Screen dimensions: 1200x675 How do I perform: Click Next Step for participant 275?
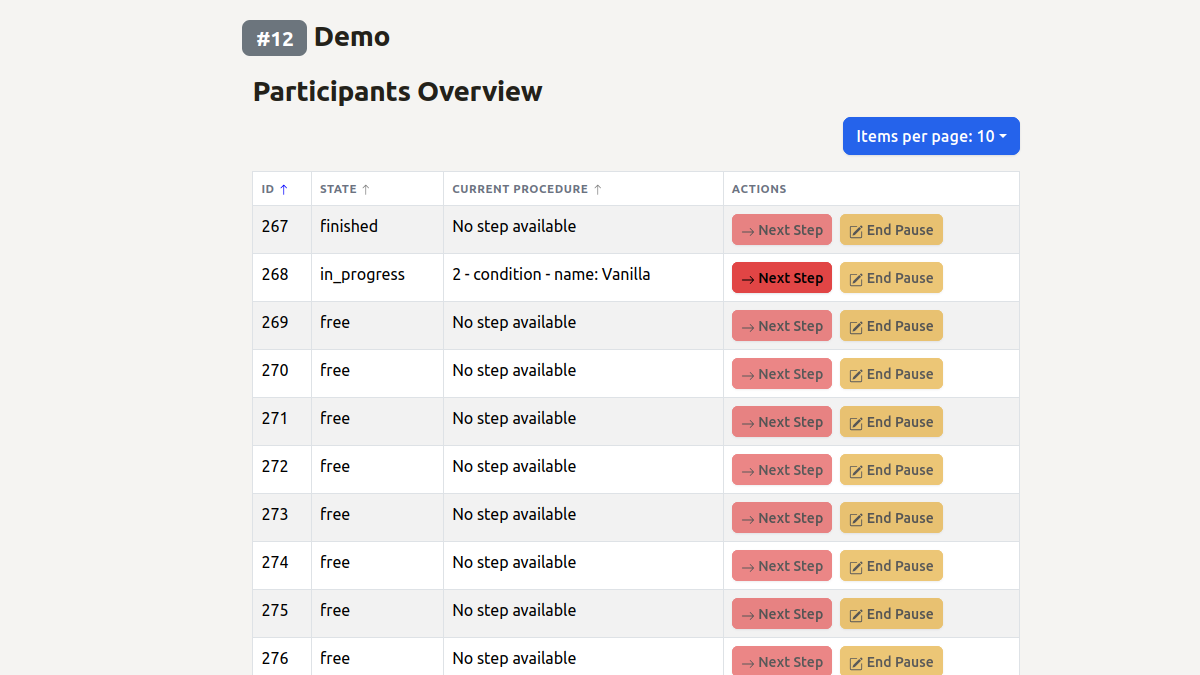(782, 614)
